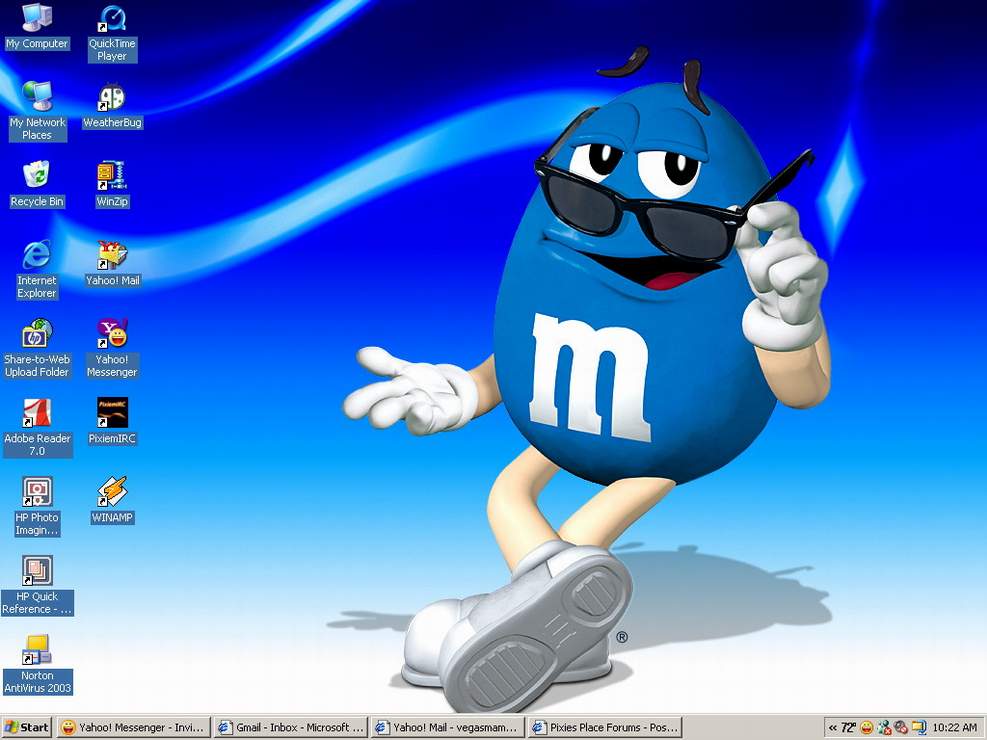Click the Yahoo Messenger smiley tray icon
This screenshot has width=987, height=740.
[867, 728]
